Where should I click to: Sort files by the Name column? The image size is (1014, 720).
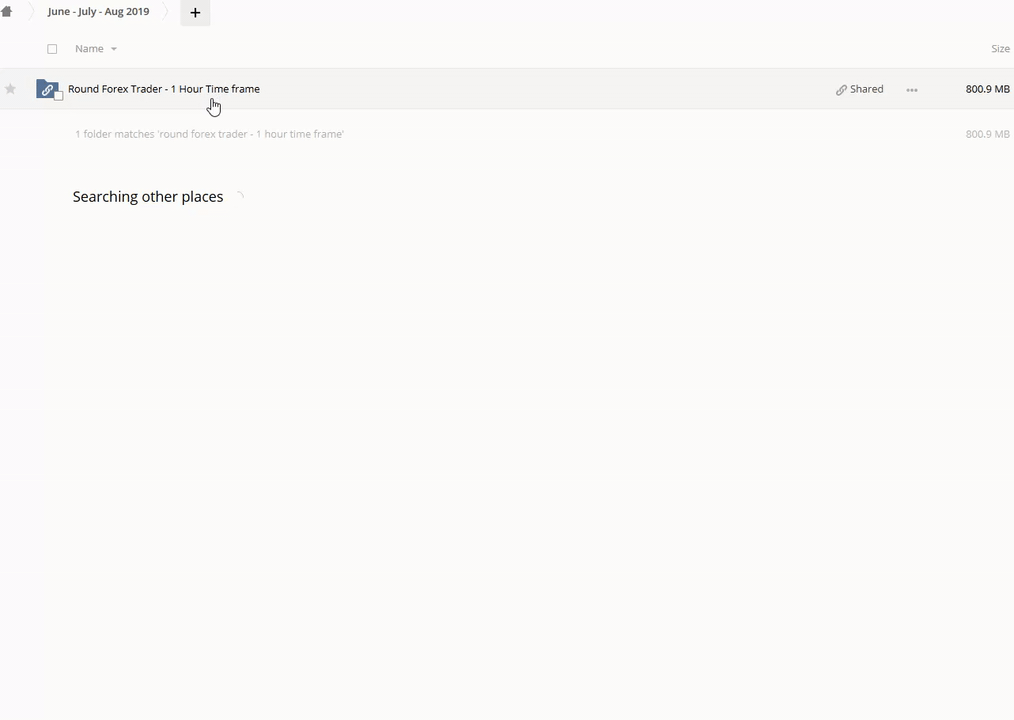[x=89, y=49]
